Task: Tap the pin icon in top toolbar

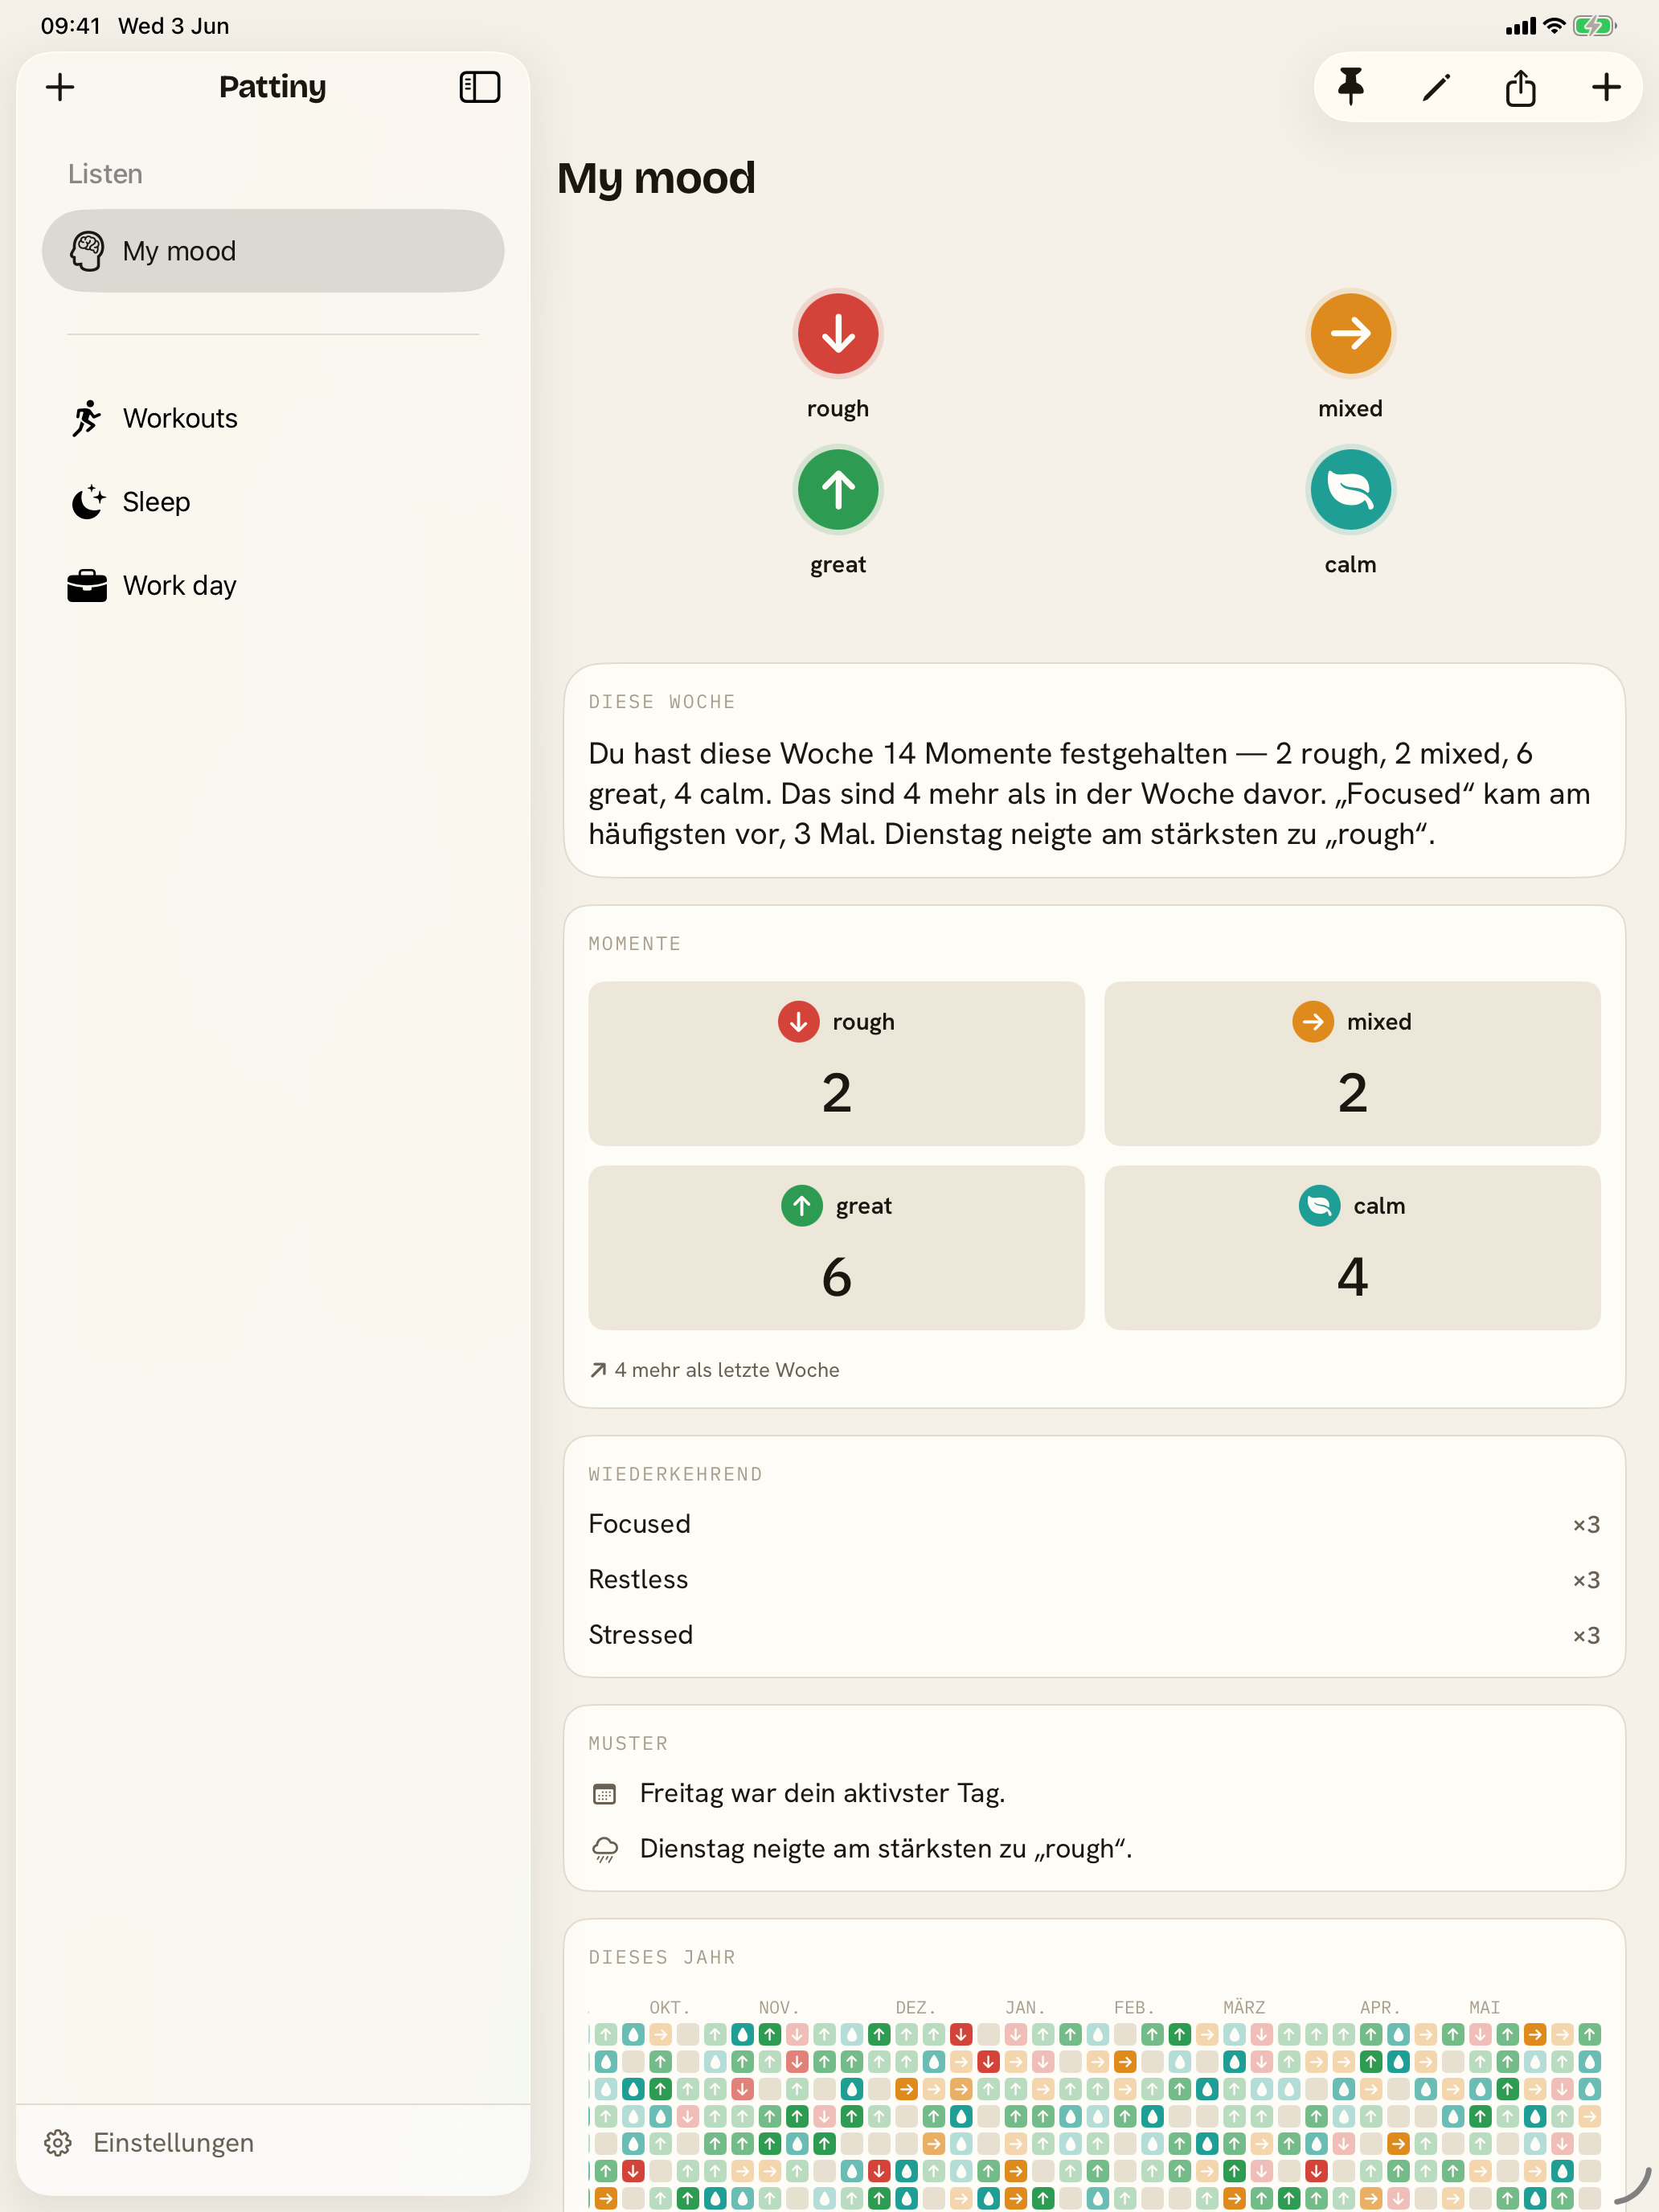Action: [1350, 87]
